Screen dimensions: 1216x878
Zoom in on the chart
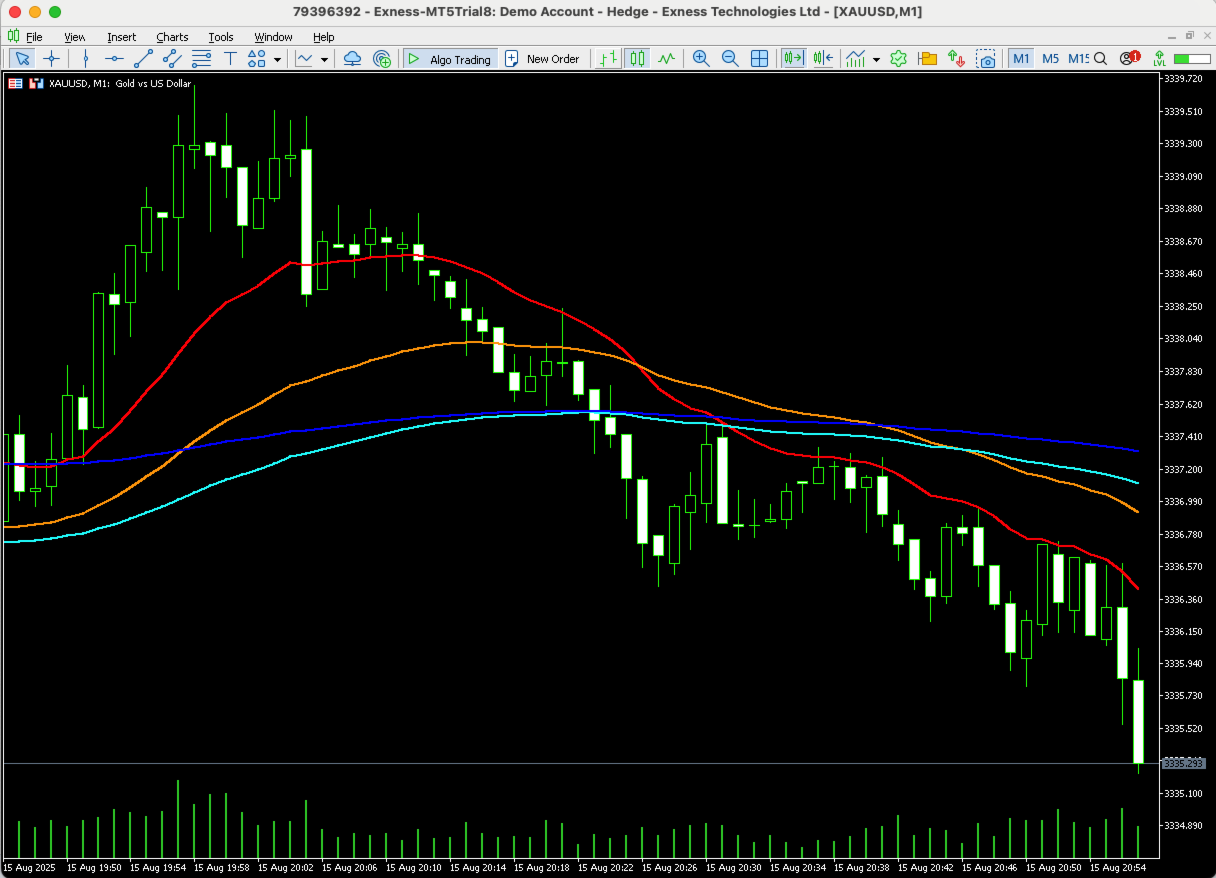point(701,59)
